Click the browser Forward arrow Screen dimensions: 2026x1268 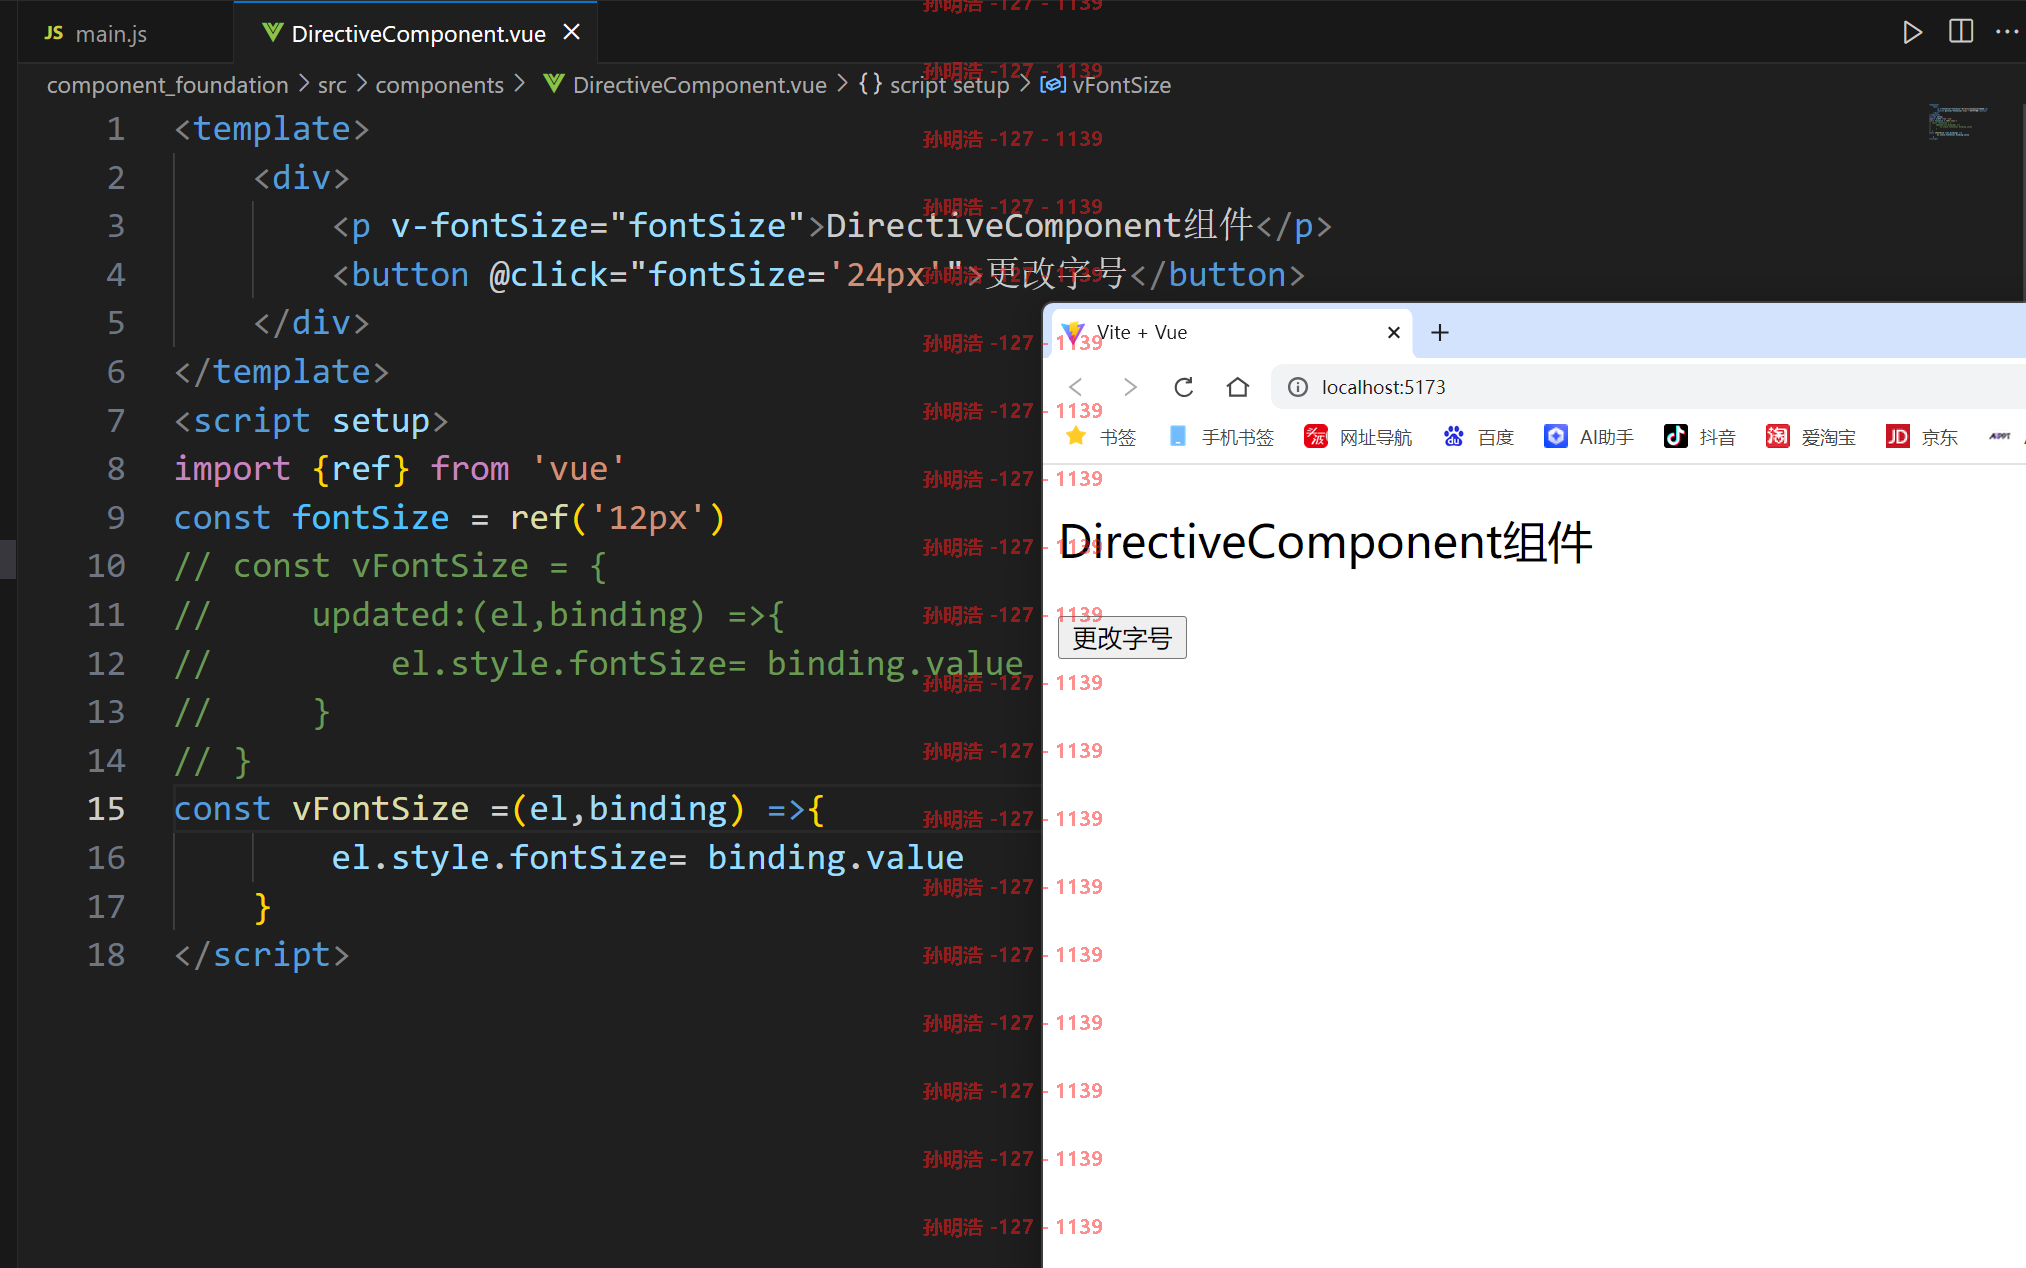1130,387
